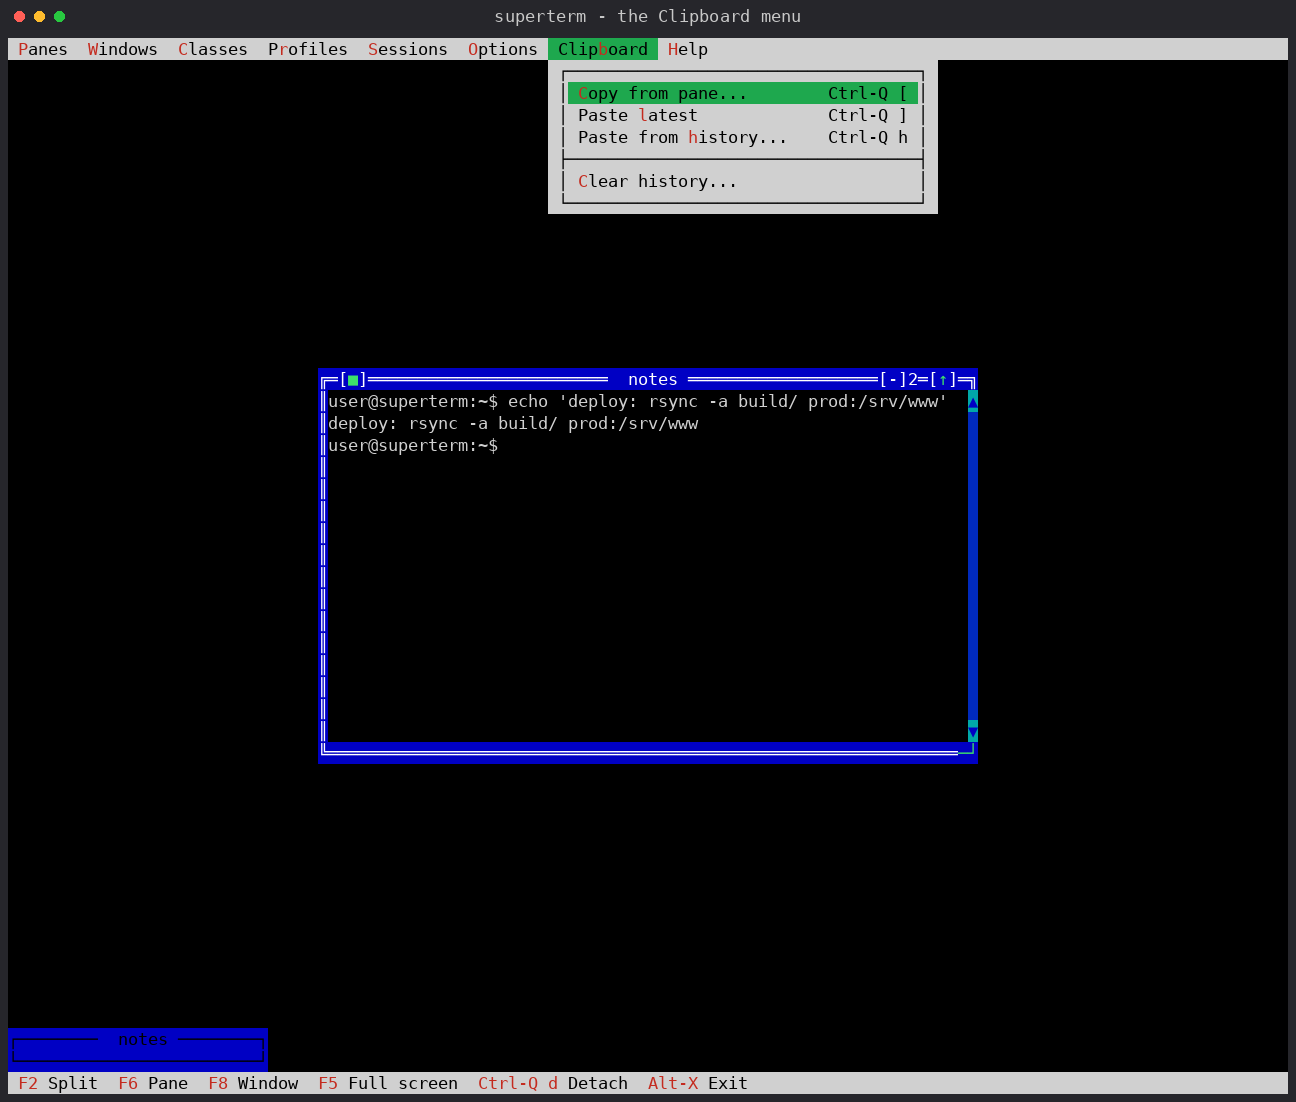Viewport: 1296px width, 1102px height.
Task: Click the minimized notes box at bottom left
Action: point(138,1050)
